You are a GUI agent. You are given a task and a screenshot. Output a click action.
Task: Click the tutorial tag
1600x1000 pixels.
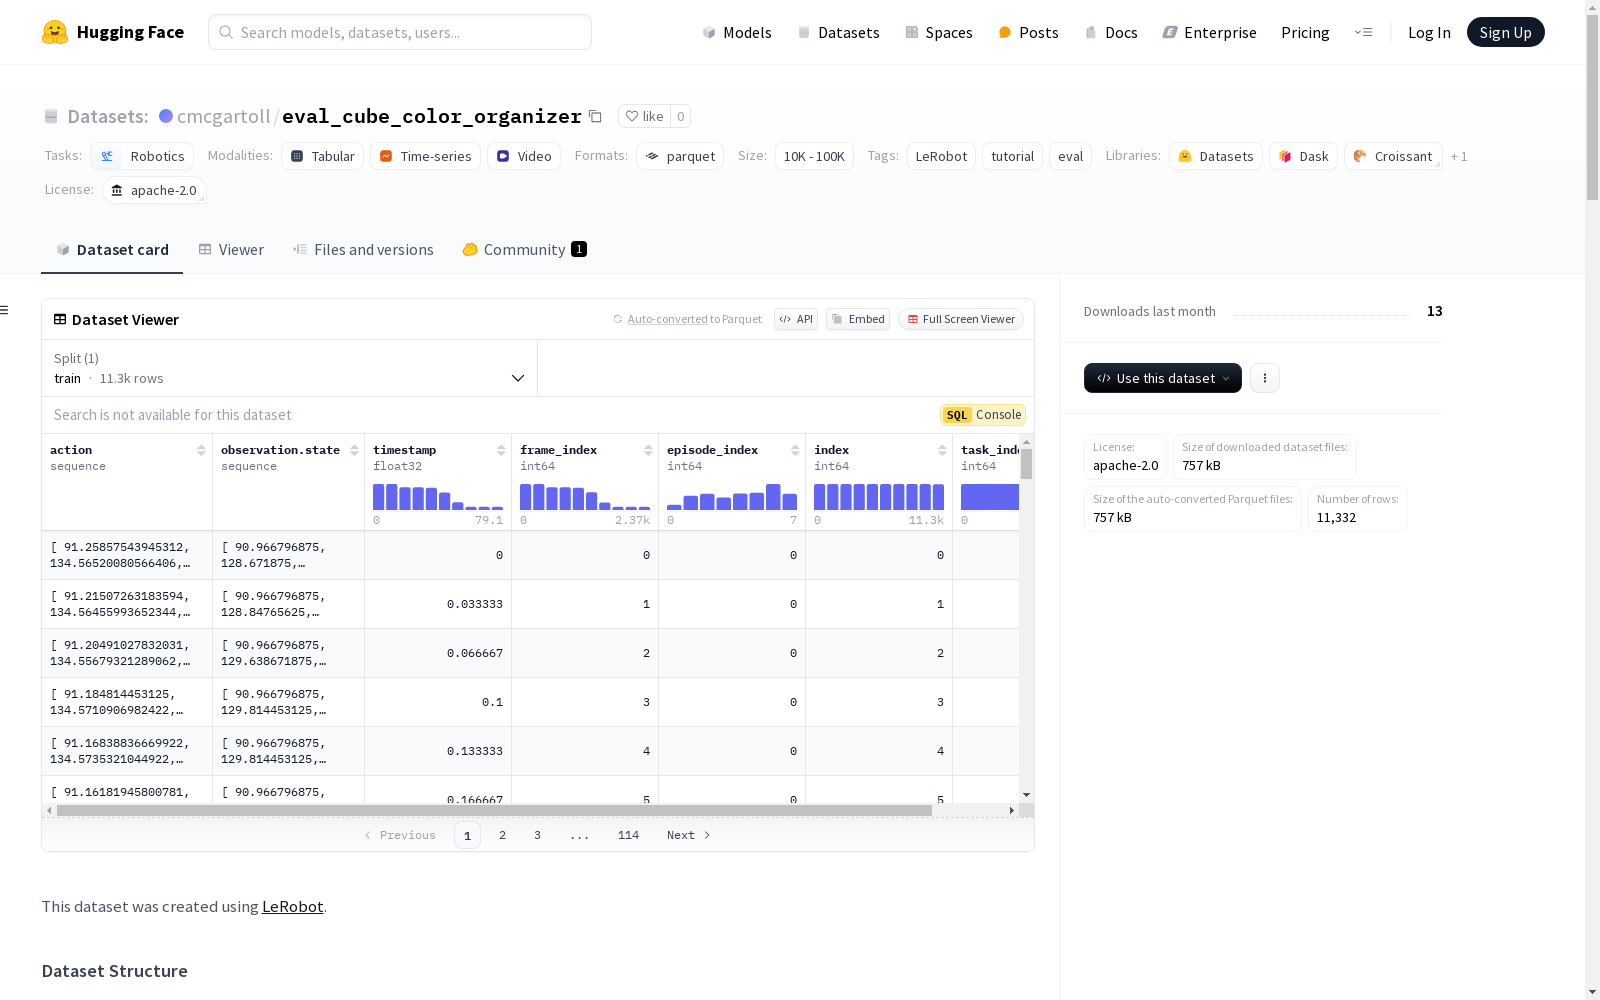point(1012,156)
